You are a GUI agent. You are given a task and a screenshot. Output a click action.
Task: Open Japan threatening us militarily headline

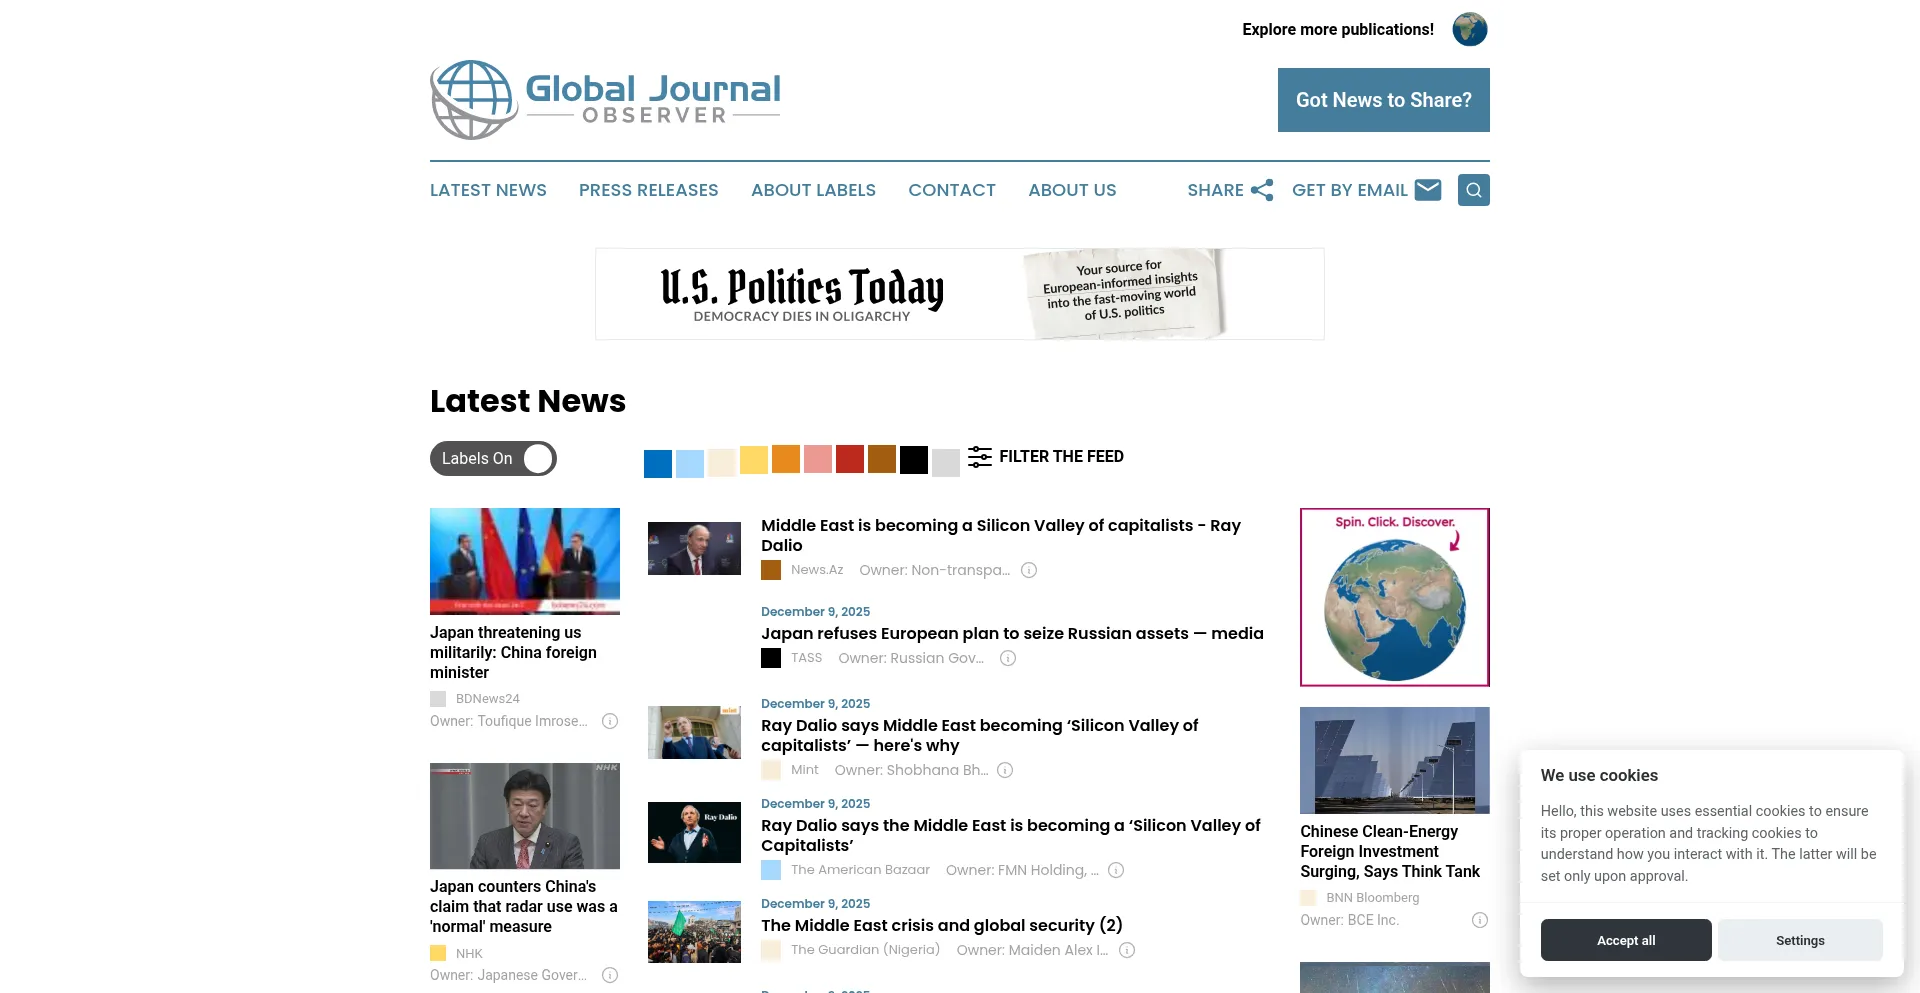pos(513,652)
